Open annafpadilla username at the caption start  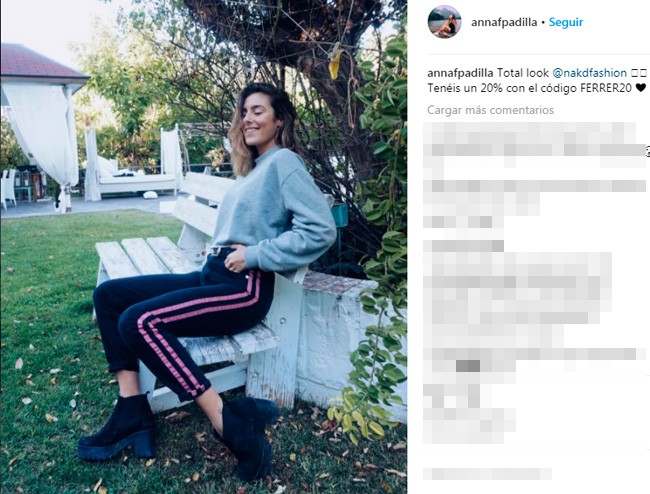tap(460, 73)
